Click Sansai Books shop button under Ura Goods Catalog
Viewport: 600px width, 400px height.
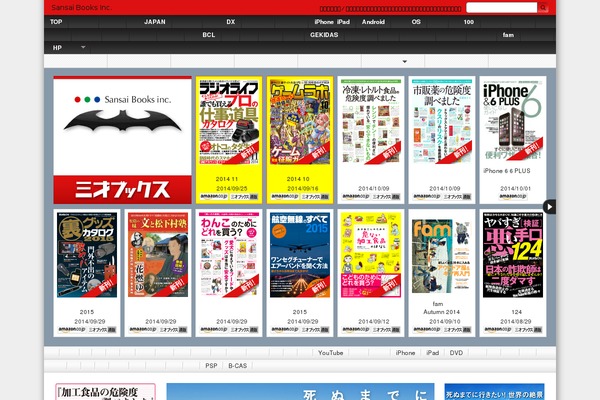[x=102, y=330]
